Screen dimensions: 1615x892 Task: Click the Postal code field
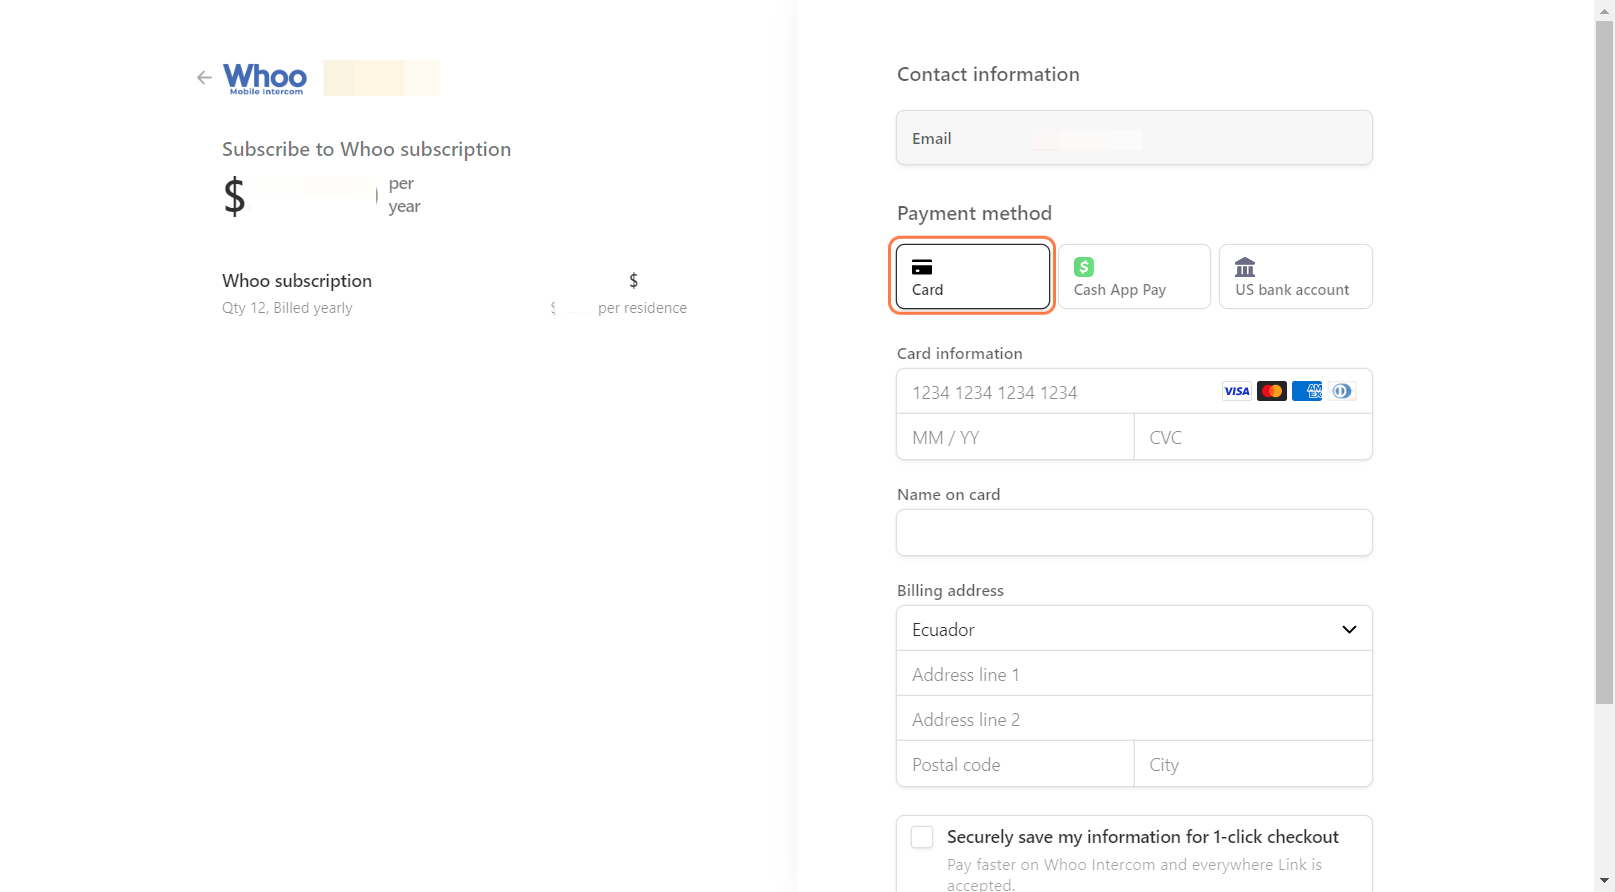[x=1015, y=764]
